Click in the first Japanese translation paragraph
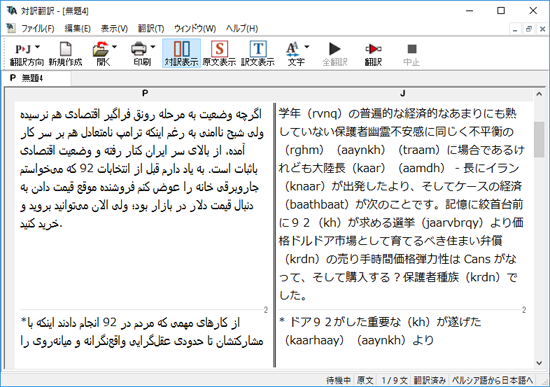 tap(402, 204)
